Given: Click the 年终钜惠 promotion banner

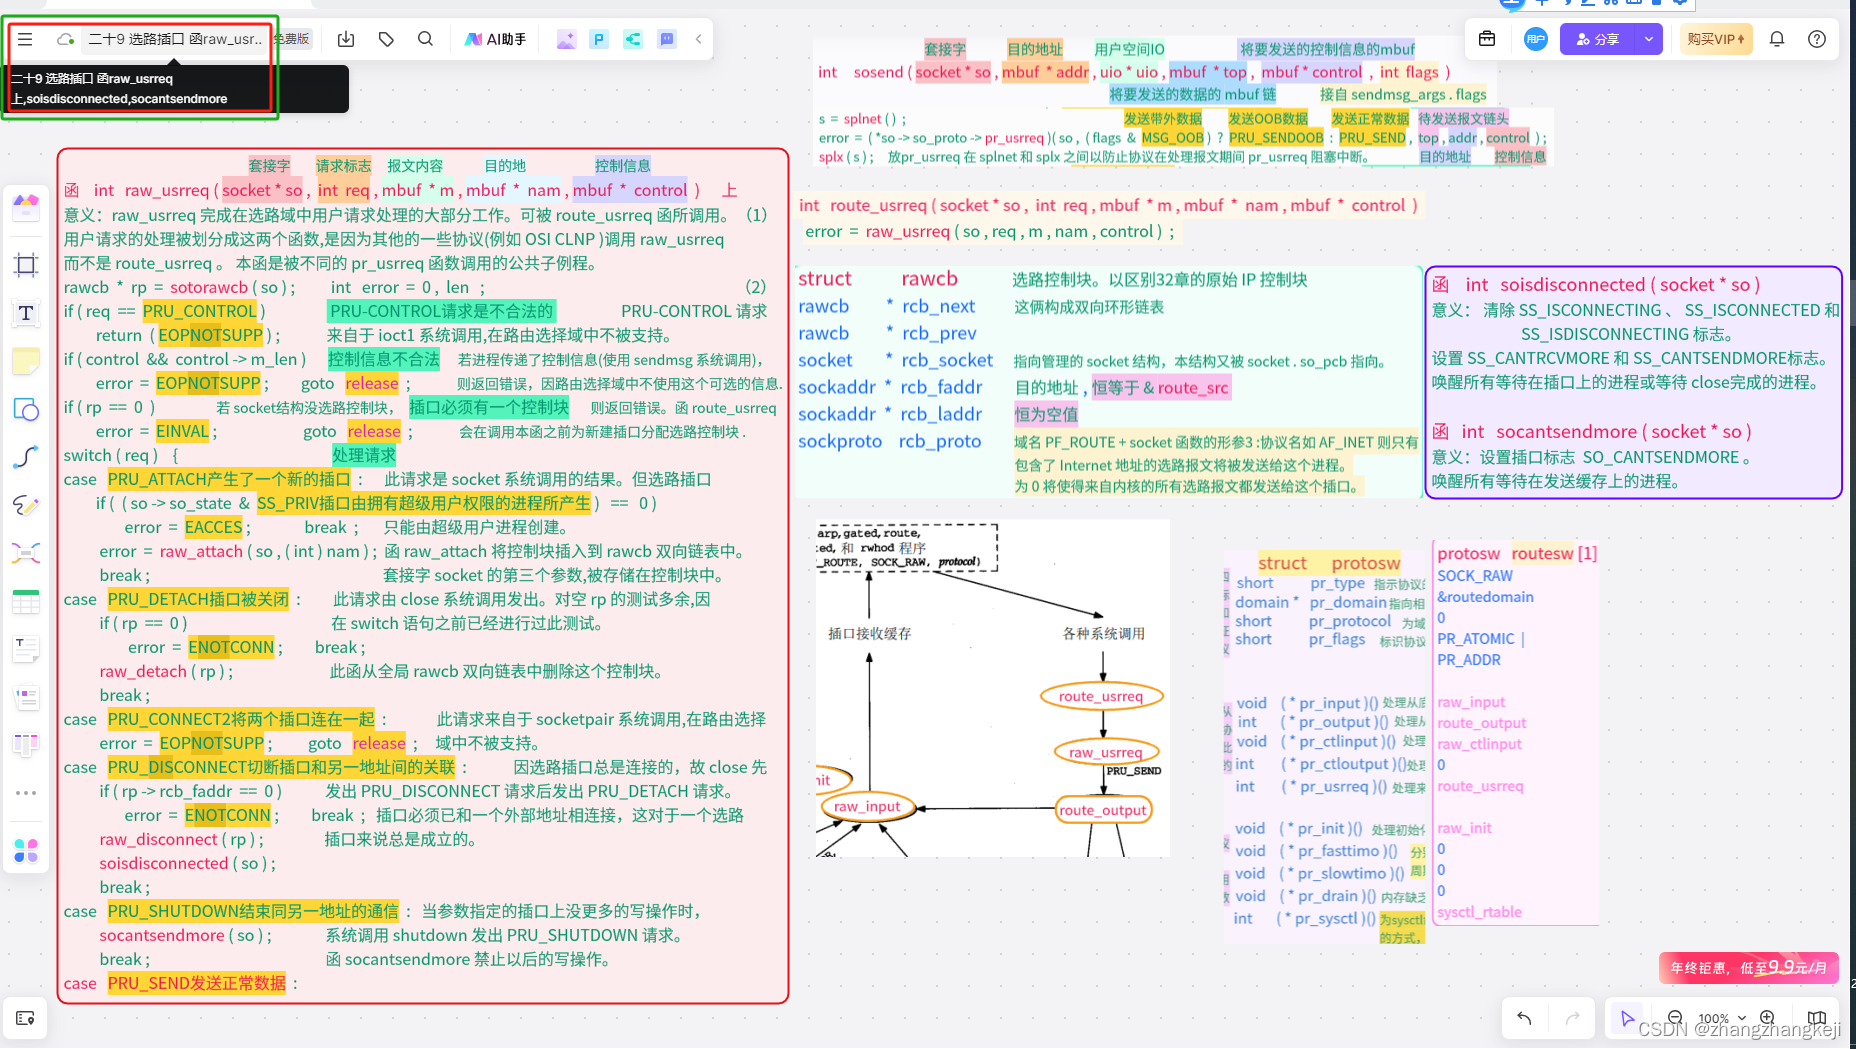Looking at the screenshot, I should point(1748,967).
